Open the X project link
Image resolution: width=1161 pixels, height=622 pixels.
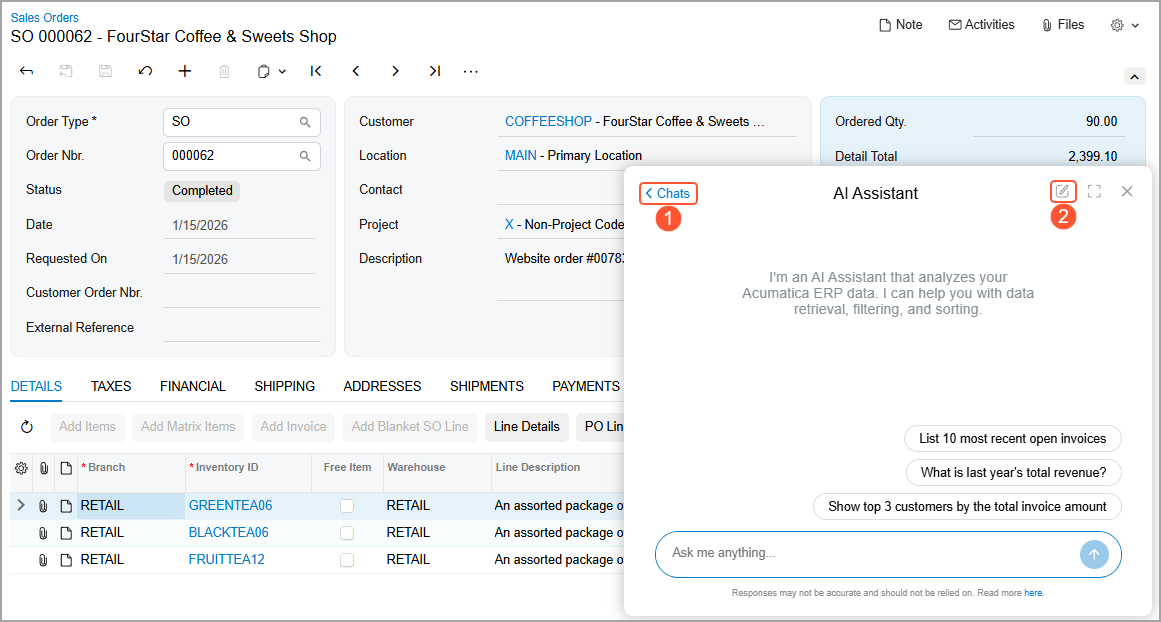pyautogui.click(x=509, y=224)
